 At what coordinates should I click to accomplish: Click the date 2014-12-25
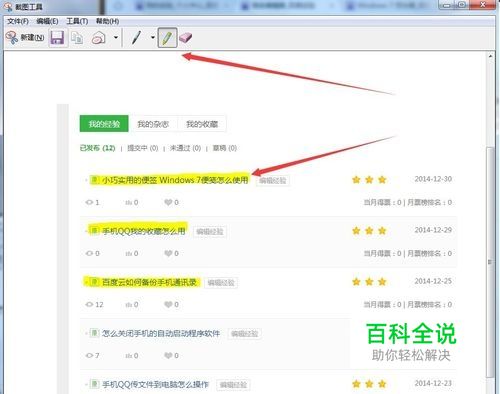tap(433, 281)
